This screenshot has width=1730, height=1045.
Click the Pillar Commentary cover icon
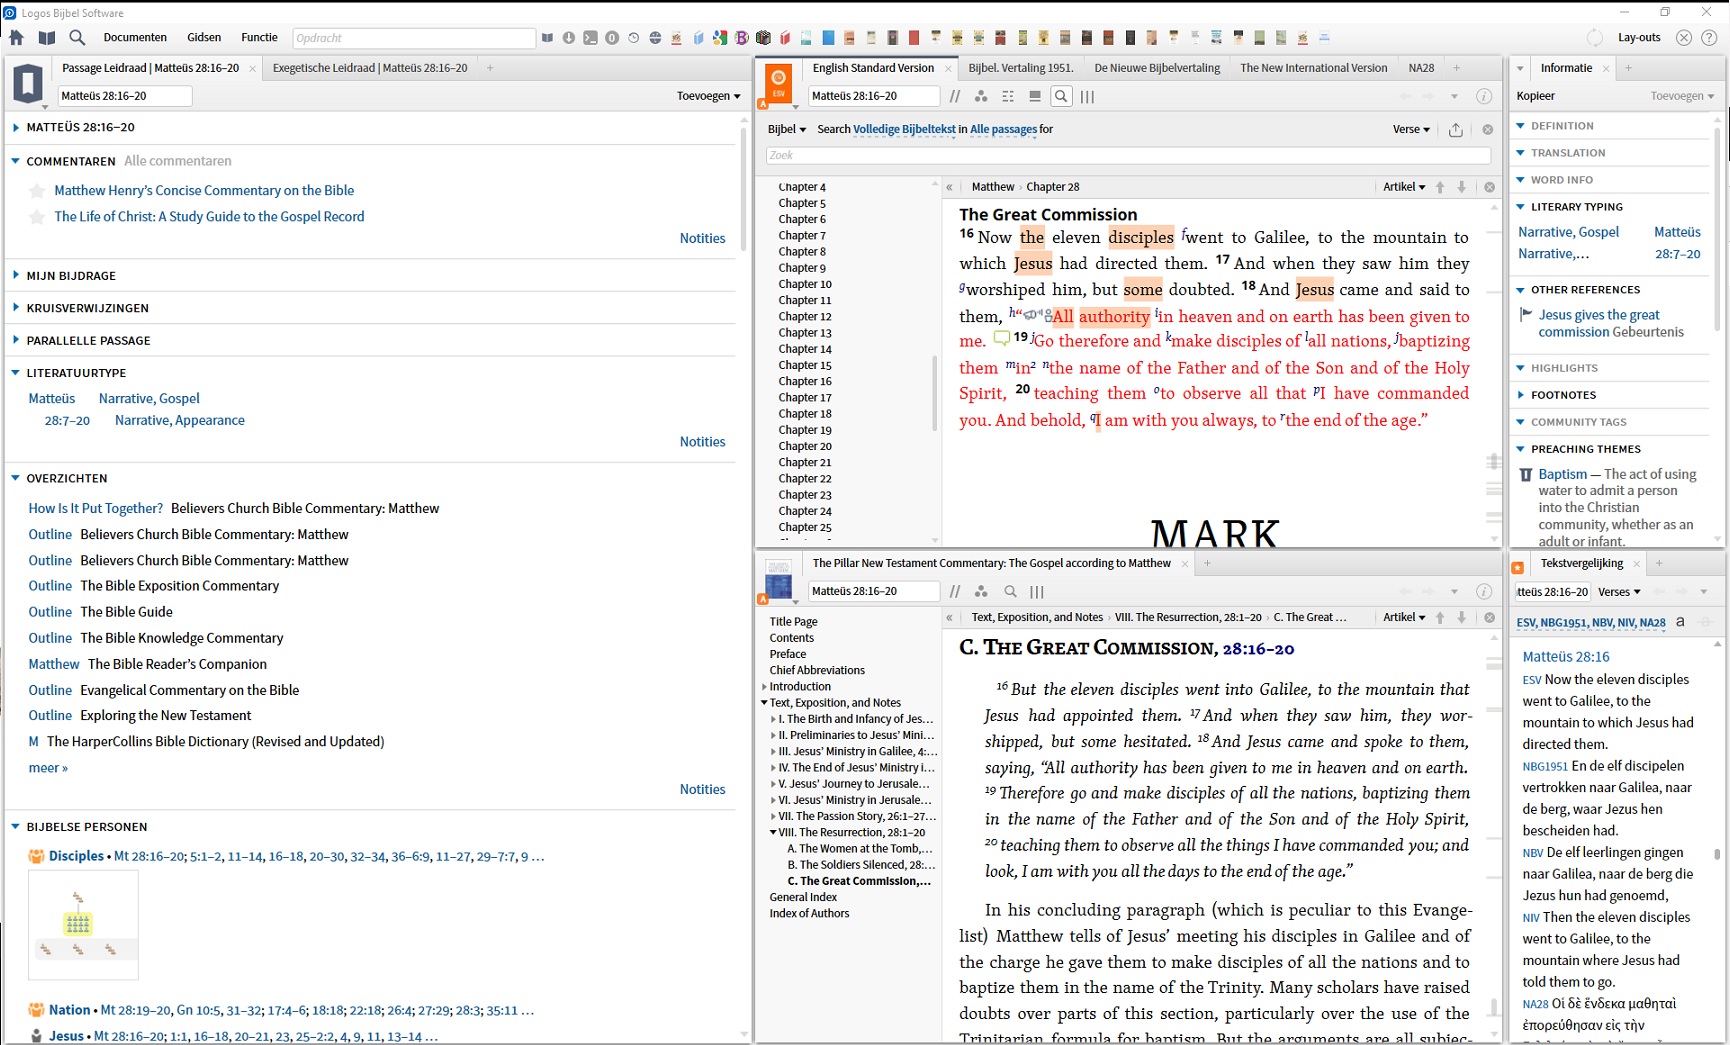[778, 579]
